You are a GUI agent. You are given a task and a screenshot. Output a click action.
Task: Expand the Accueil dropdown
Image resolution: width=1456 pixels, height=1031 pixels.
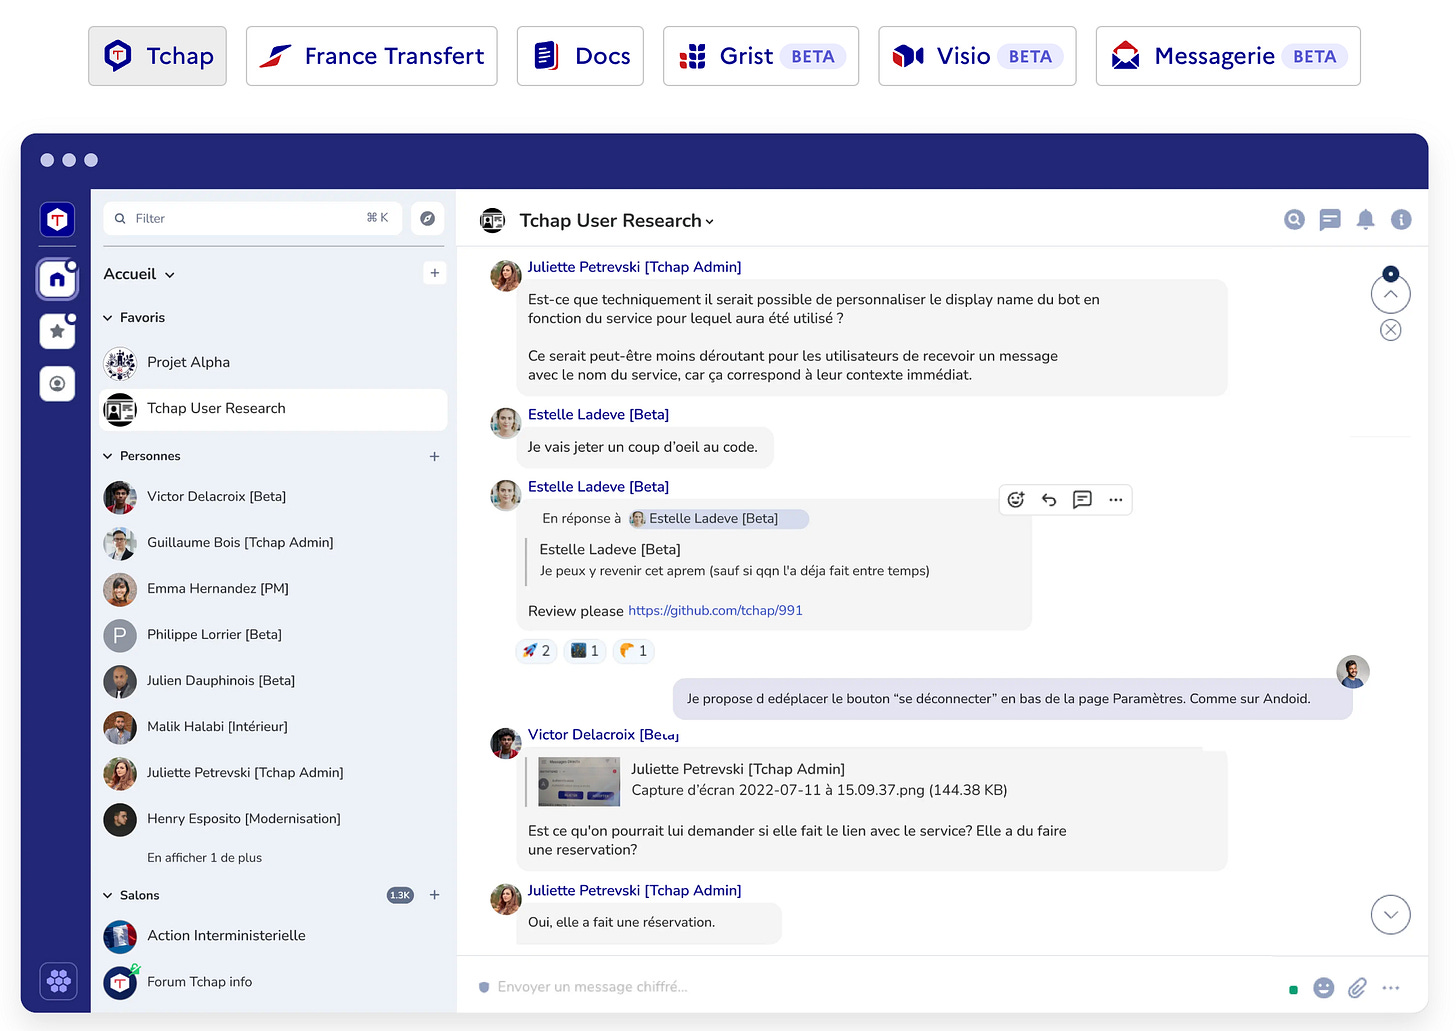pos(139,274)
